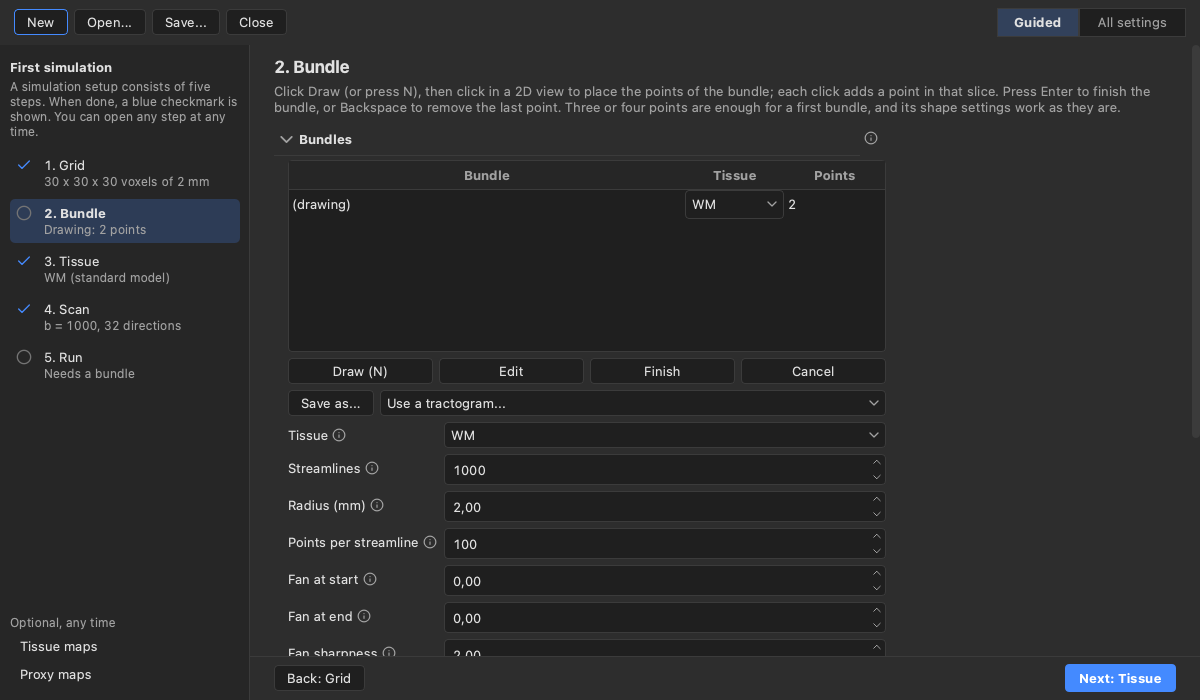
Task: Increase Points per streamline with up arrow
Action: click(877, 536)
